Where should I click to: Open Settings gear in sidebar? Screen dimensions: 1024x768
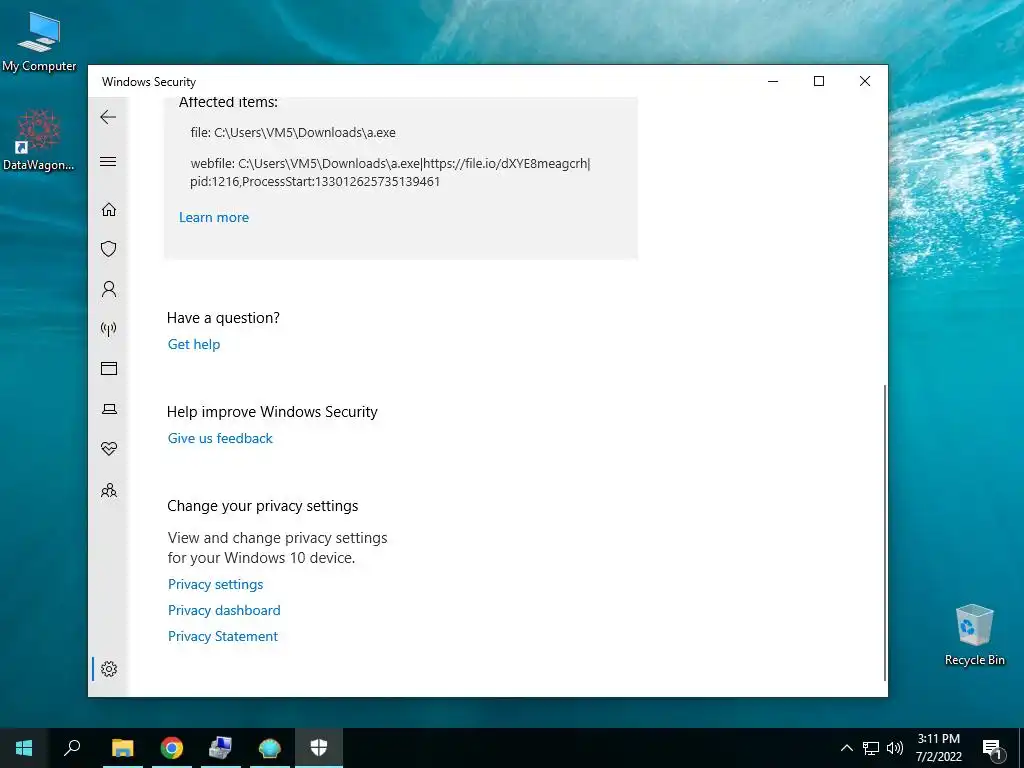[109, 669]
